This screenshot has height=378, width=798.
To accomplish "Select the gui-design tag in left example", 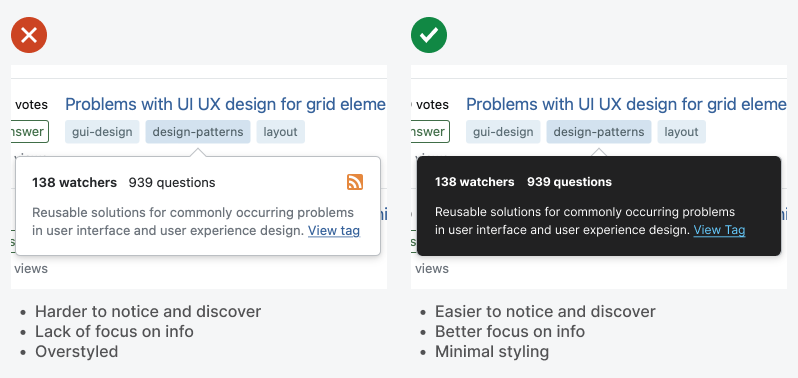I will pyautogui.click(x=102, y=132).
